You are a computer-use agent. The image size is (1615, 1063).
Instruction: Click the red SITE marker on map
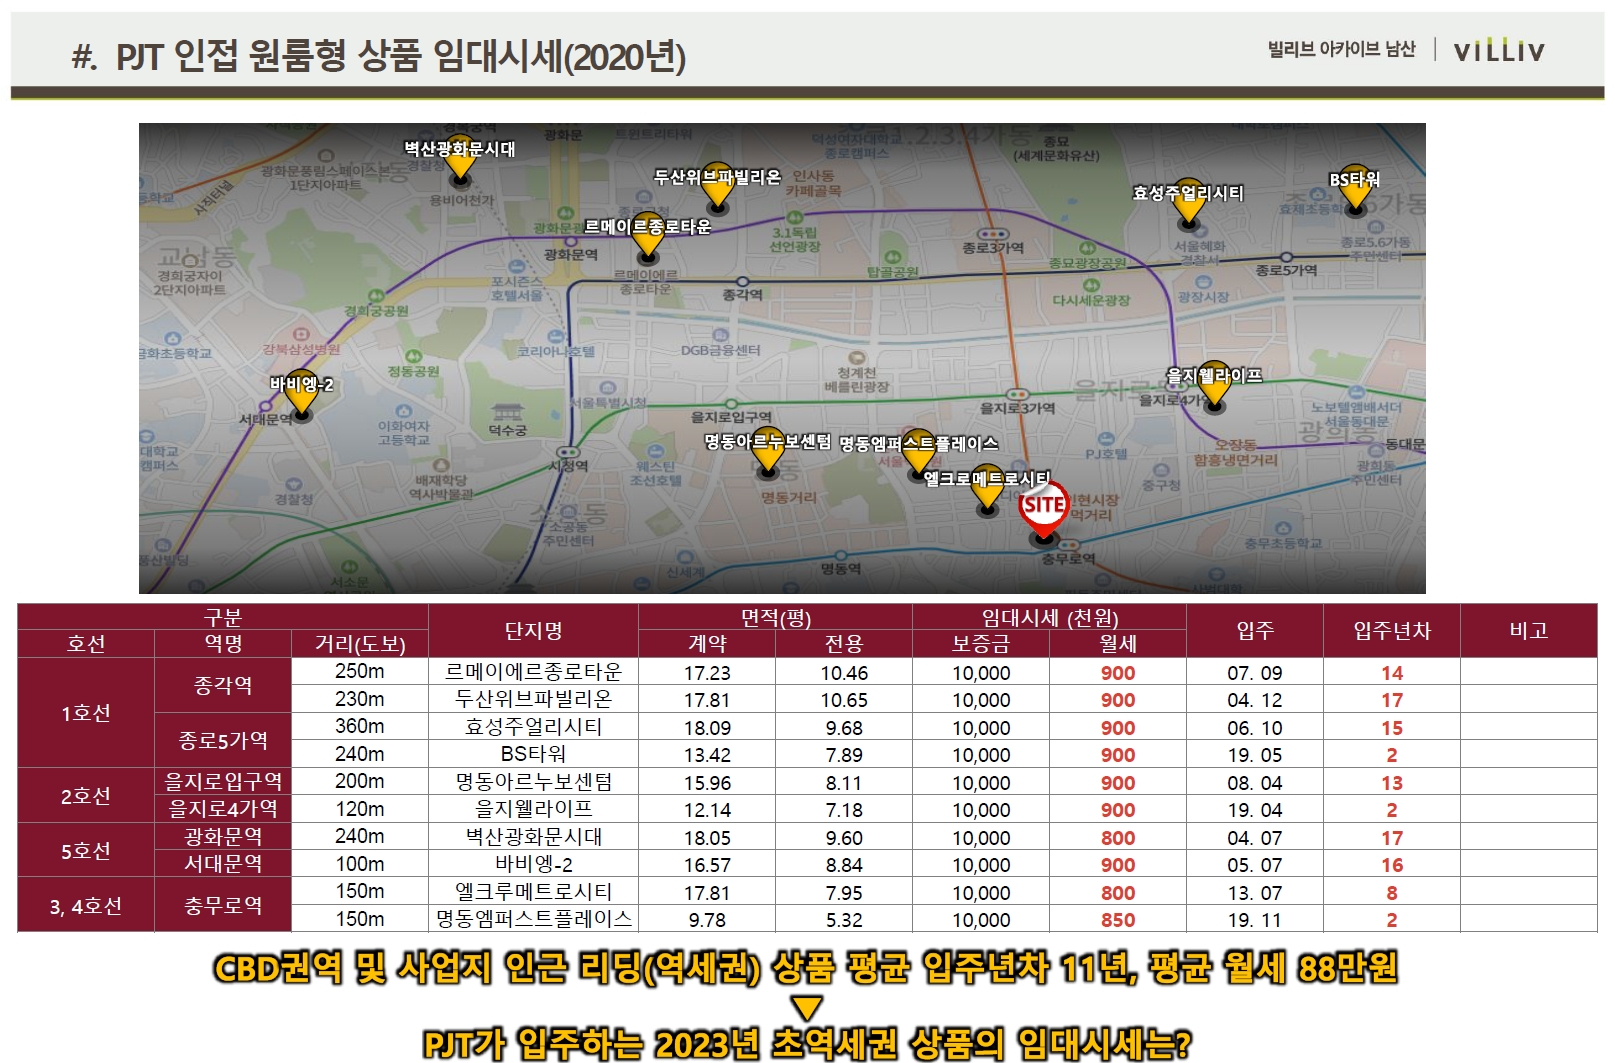point(1043,510)
